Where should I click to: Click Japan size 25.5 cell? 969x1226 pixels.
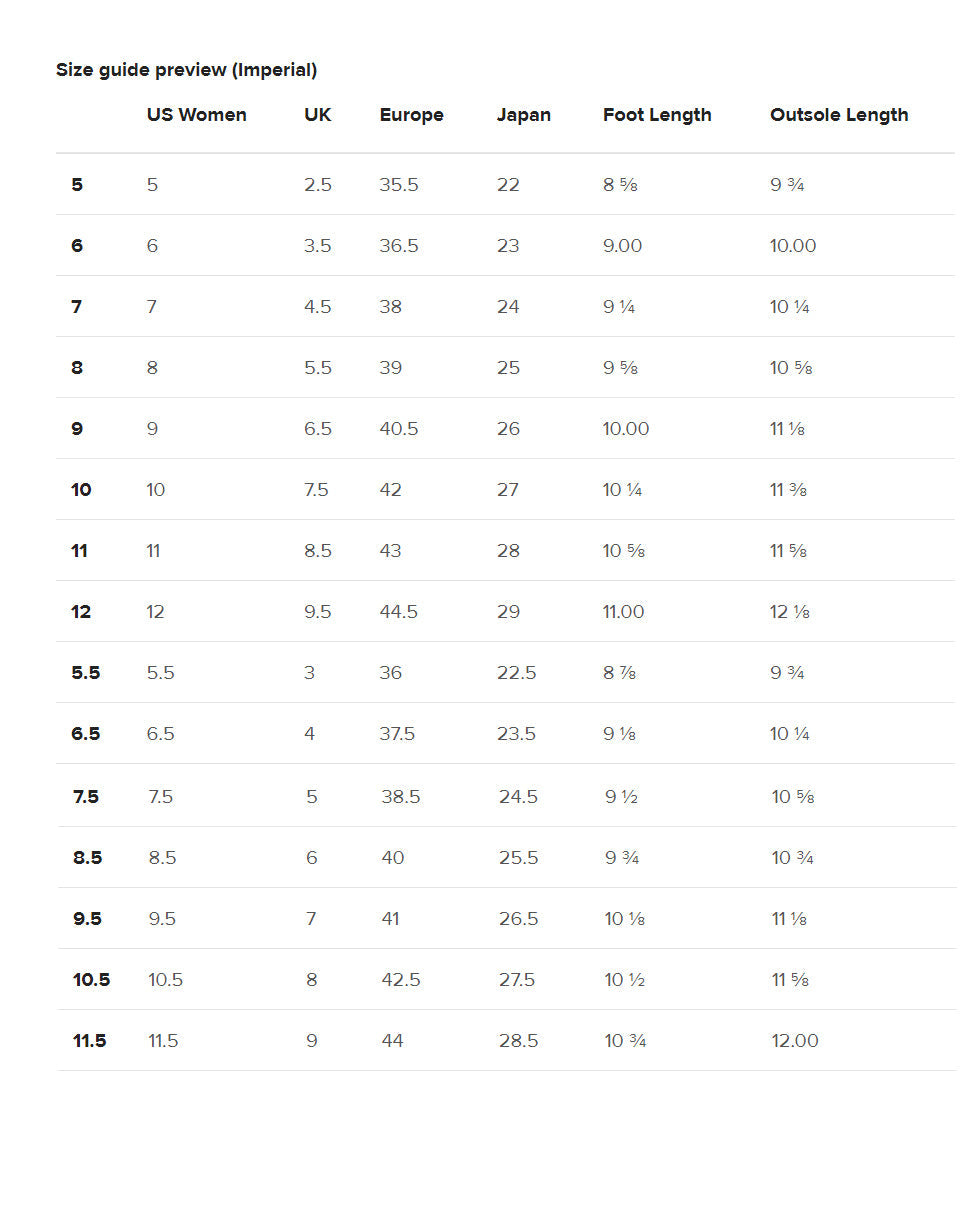pyautogui.click(x=518, y=858)
